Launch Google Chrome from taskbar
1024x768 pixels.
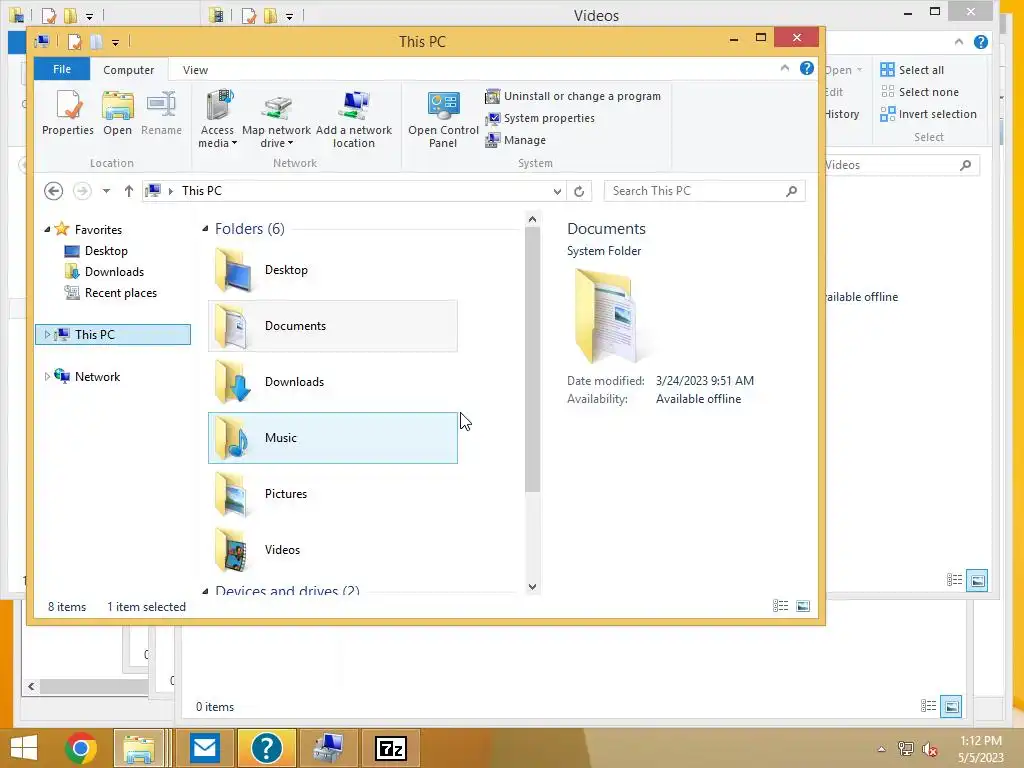pyautogui.click(x=81, y=748)
